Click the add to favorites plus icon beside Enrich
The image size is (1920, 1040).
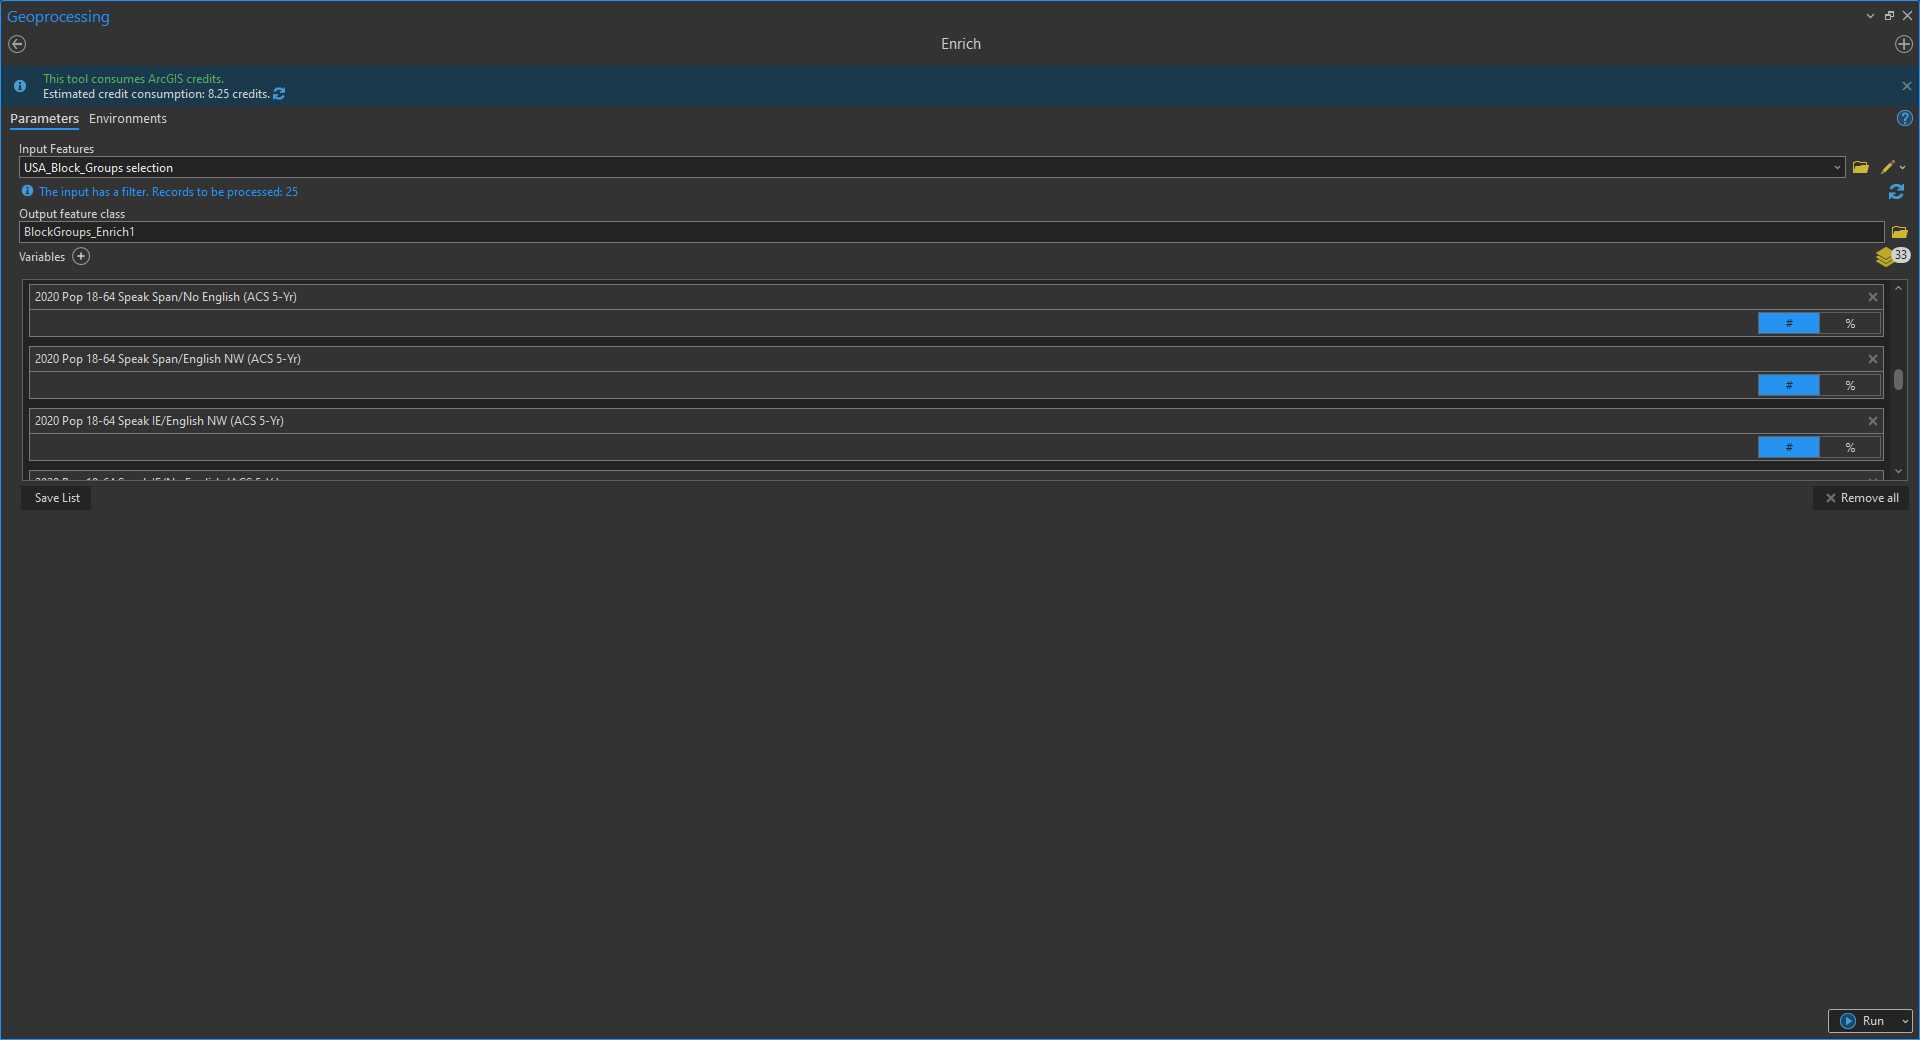[1904, 44]
